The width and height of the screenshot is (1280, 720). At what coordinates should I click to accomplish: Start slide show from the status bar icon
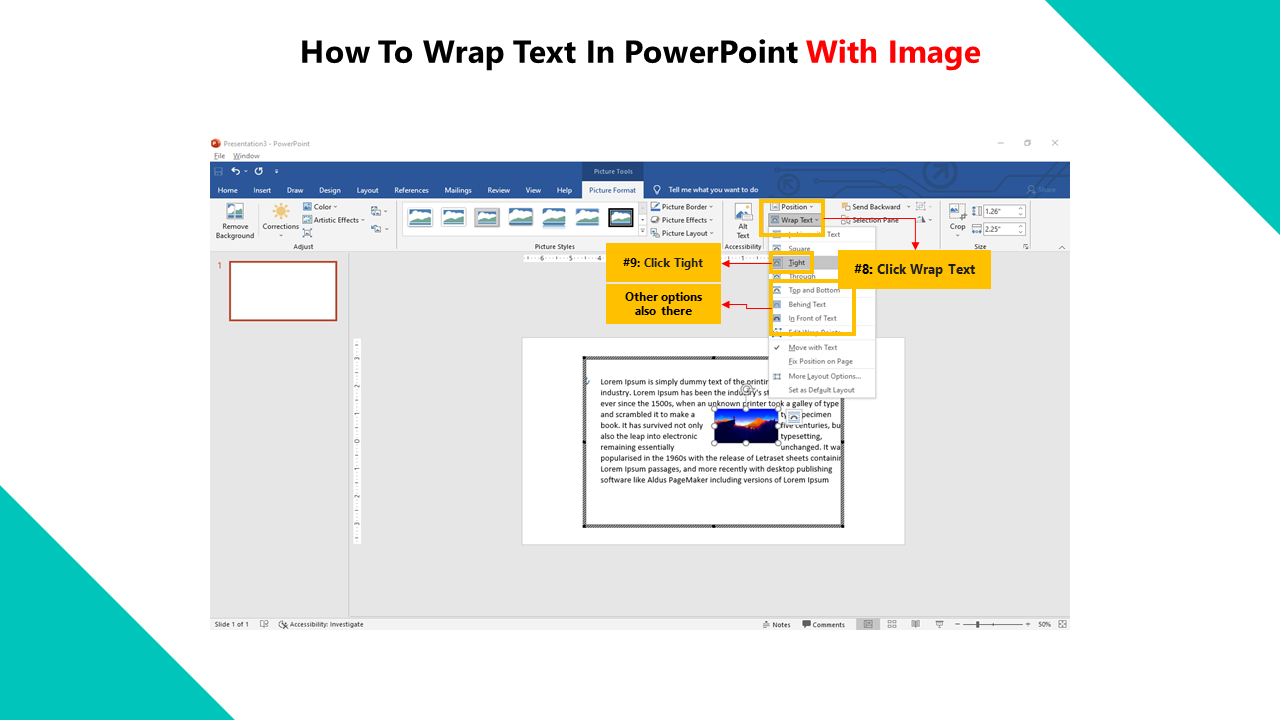pos(939,624)
